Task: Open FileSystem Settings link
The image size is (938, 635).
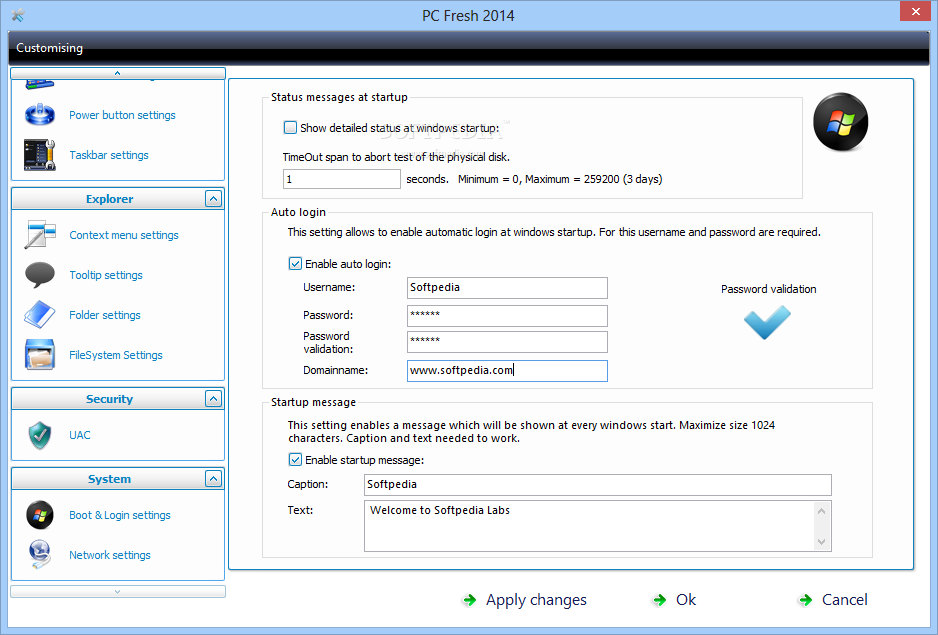Action: [x=115, y=355]
